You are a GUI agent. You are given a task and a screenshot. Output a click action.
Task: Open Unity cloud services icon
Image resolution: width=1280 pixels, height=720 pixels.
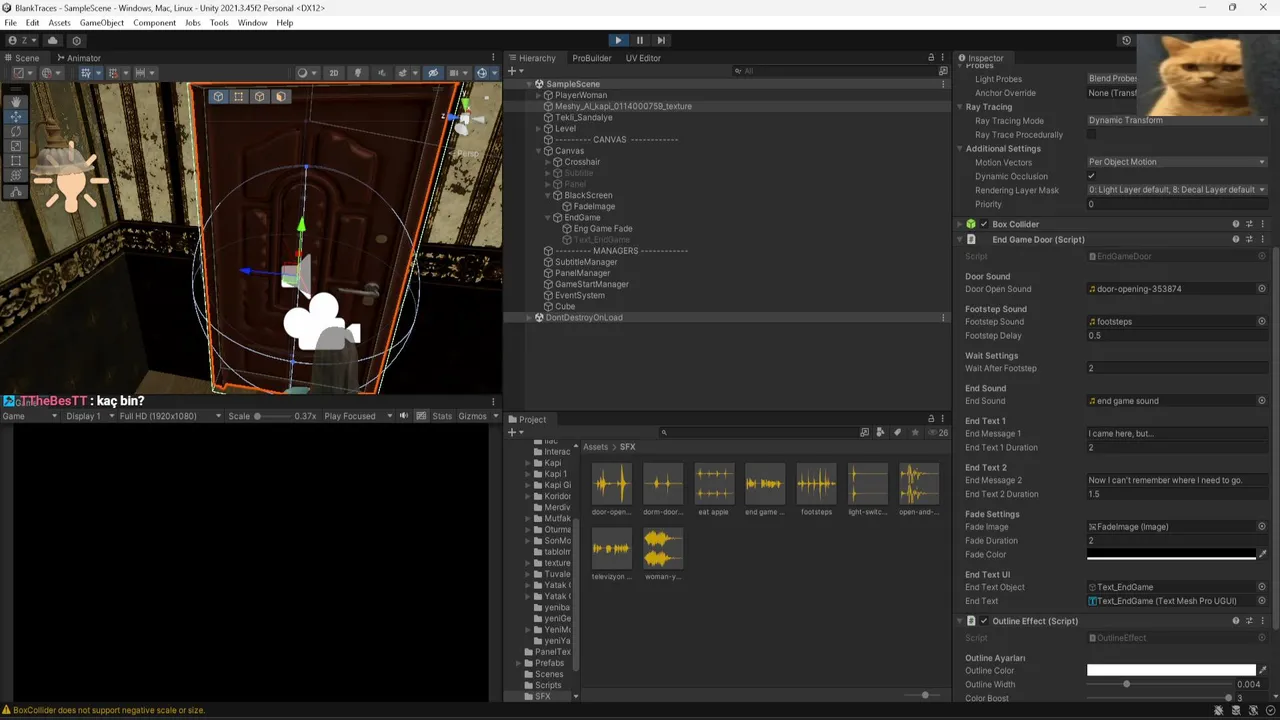click(53, 41)
